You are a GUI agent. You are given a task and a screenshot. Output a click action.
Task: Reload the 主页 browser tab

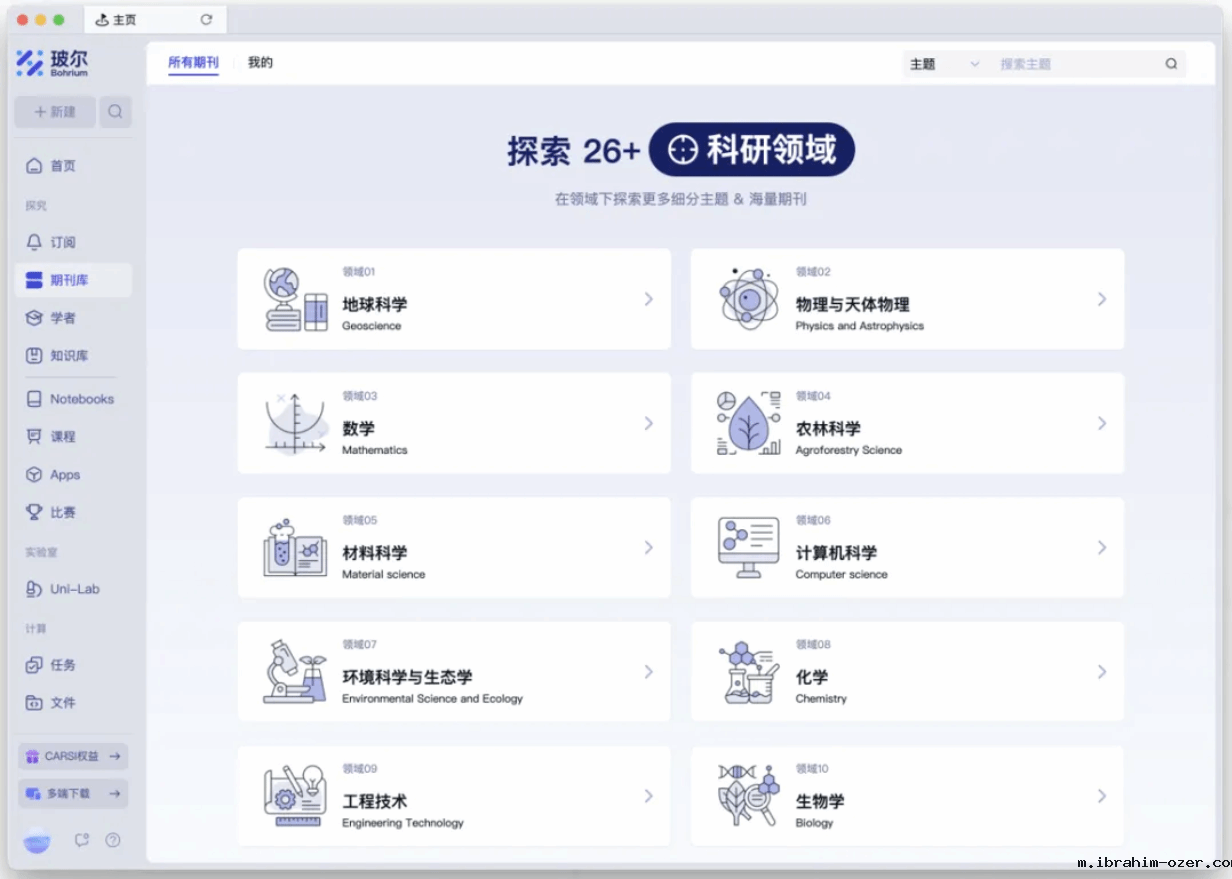click(x=206, y=19)
